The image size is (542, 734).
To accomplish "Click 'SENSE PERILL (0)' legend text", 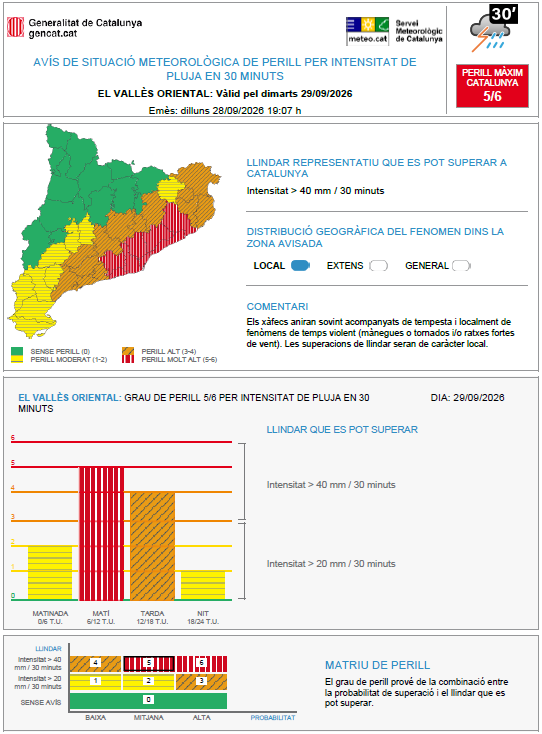I will [x=60, y=352].
